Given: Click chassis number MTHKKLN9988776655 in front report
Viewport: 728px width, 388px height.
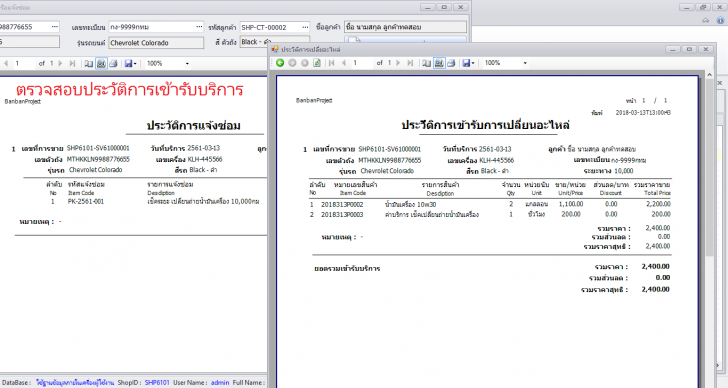Looking at the screenshot, I should (x=390, y=160).
